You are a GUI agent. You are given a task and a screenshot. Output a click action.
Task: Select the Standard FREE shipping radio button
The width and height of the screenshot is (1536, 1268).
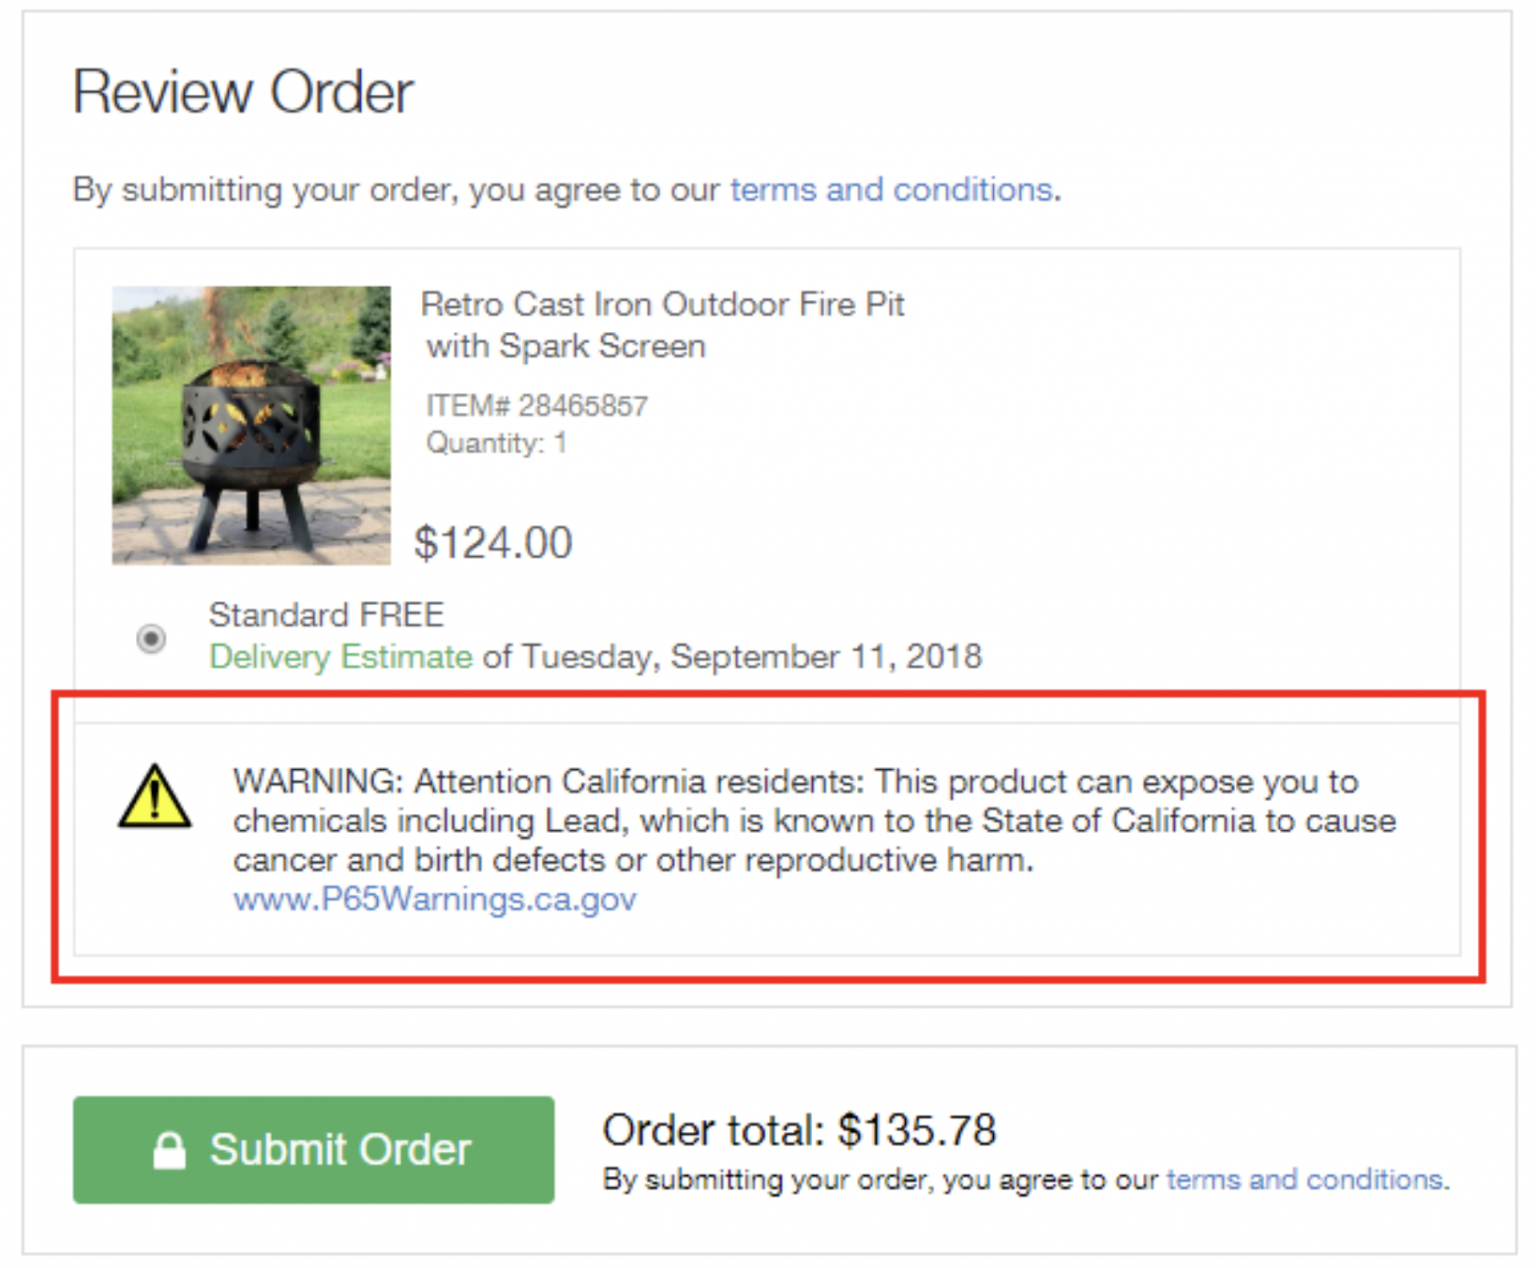(151, 638)
